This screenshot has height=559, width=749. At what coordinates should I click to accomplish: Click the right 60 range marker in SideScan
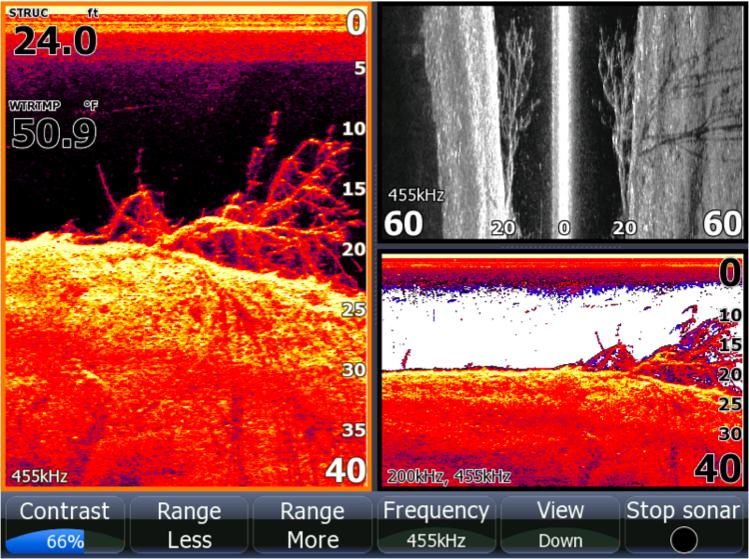722,224
